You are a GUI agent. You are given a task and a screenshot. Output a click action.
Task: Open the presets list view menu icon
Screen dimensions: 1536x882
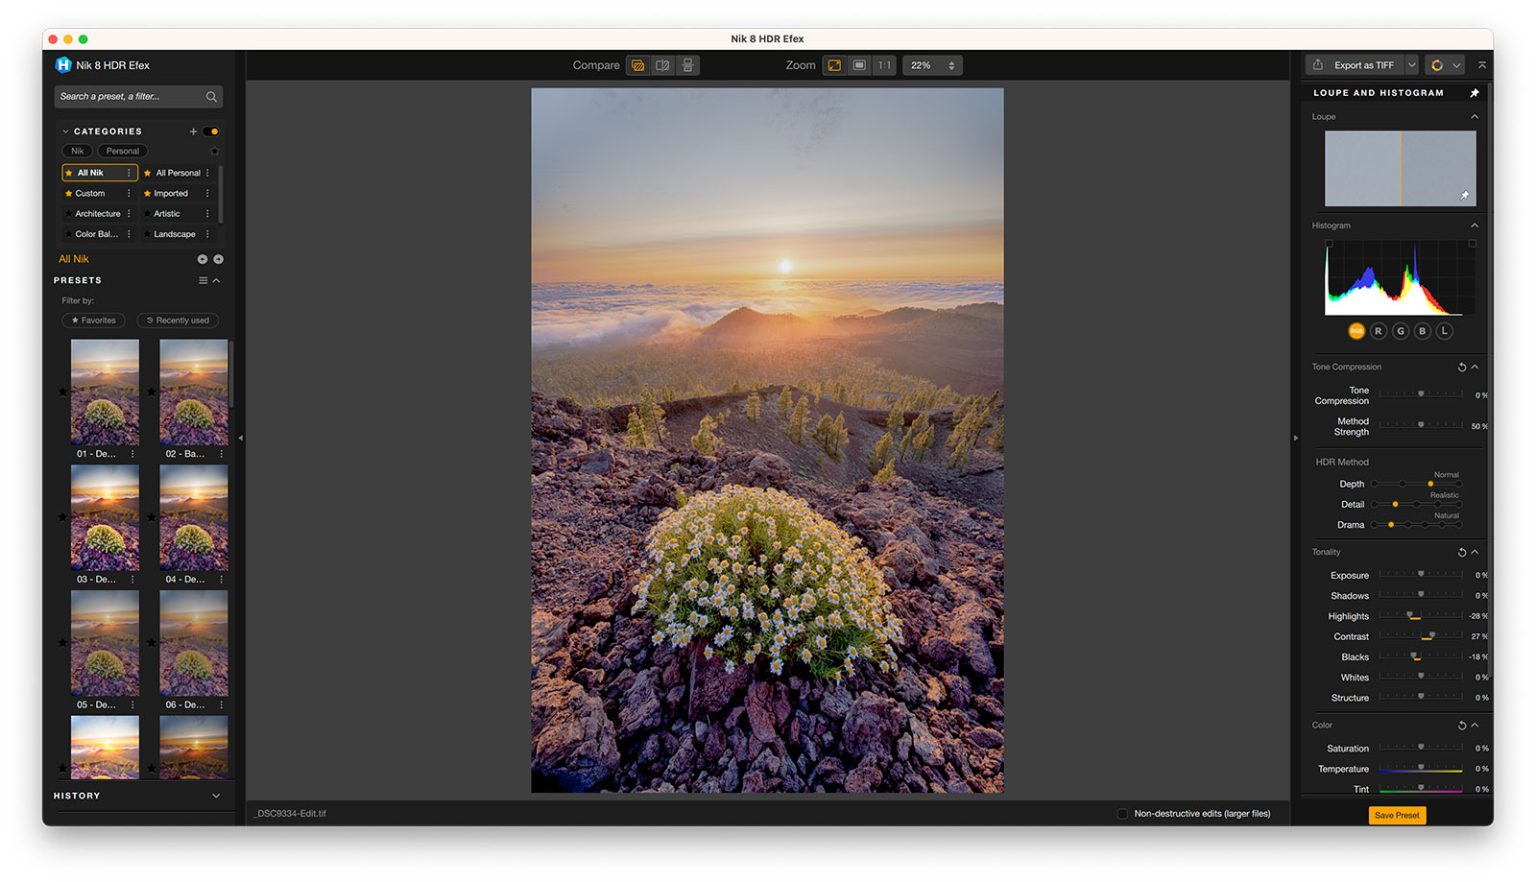pos(203,280)
